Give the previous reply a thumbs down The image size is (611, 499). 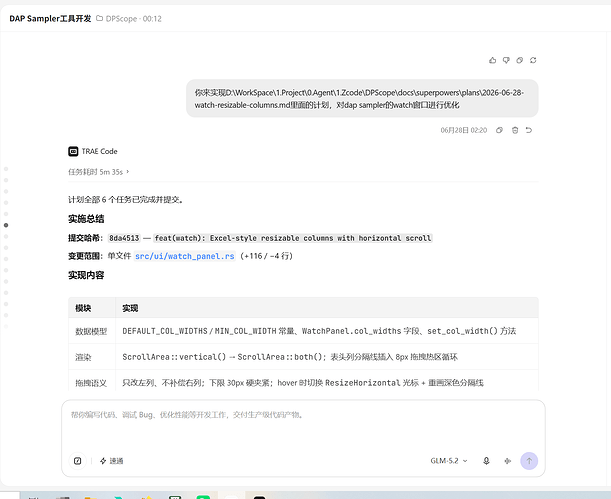[x=506, y=60]
